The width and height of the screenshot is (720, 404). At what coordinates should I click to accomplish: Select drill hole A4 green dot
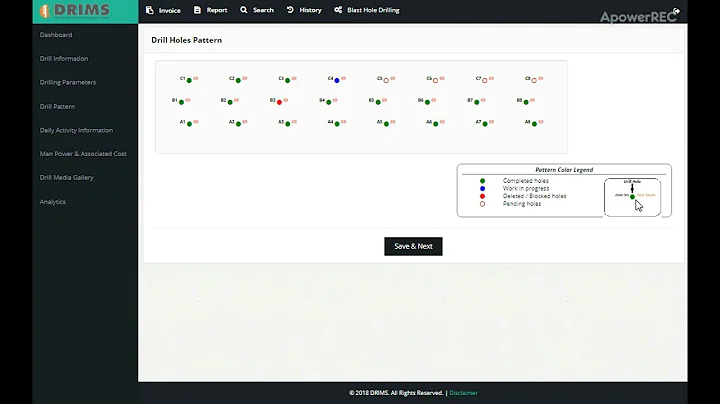click(x=337, y=124)
